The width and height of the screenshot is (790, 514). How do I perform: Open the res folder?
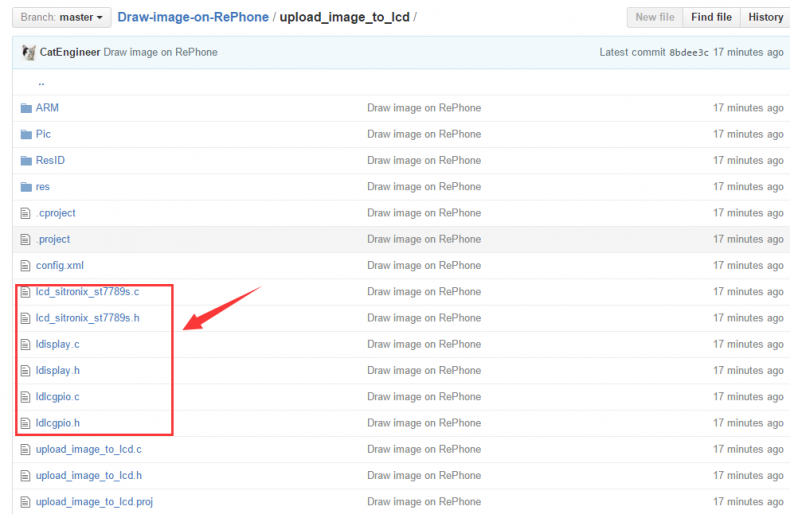pos(42,186)
